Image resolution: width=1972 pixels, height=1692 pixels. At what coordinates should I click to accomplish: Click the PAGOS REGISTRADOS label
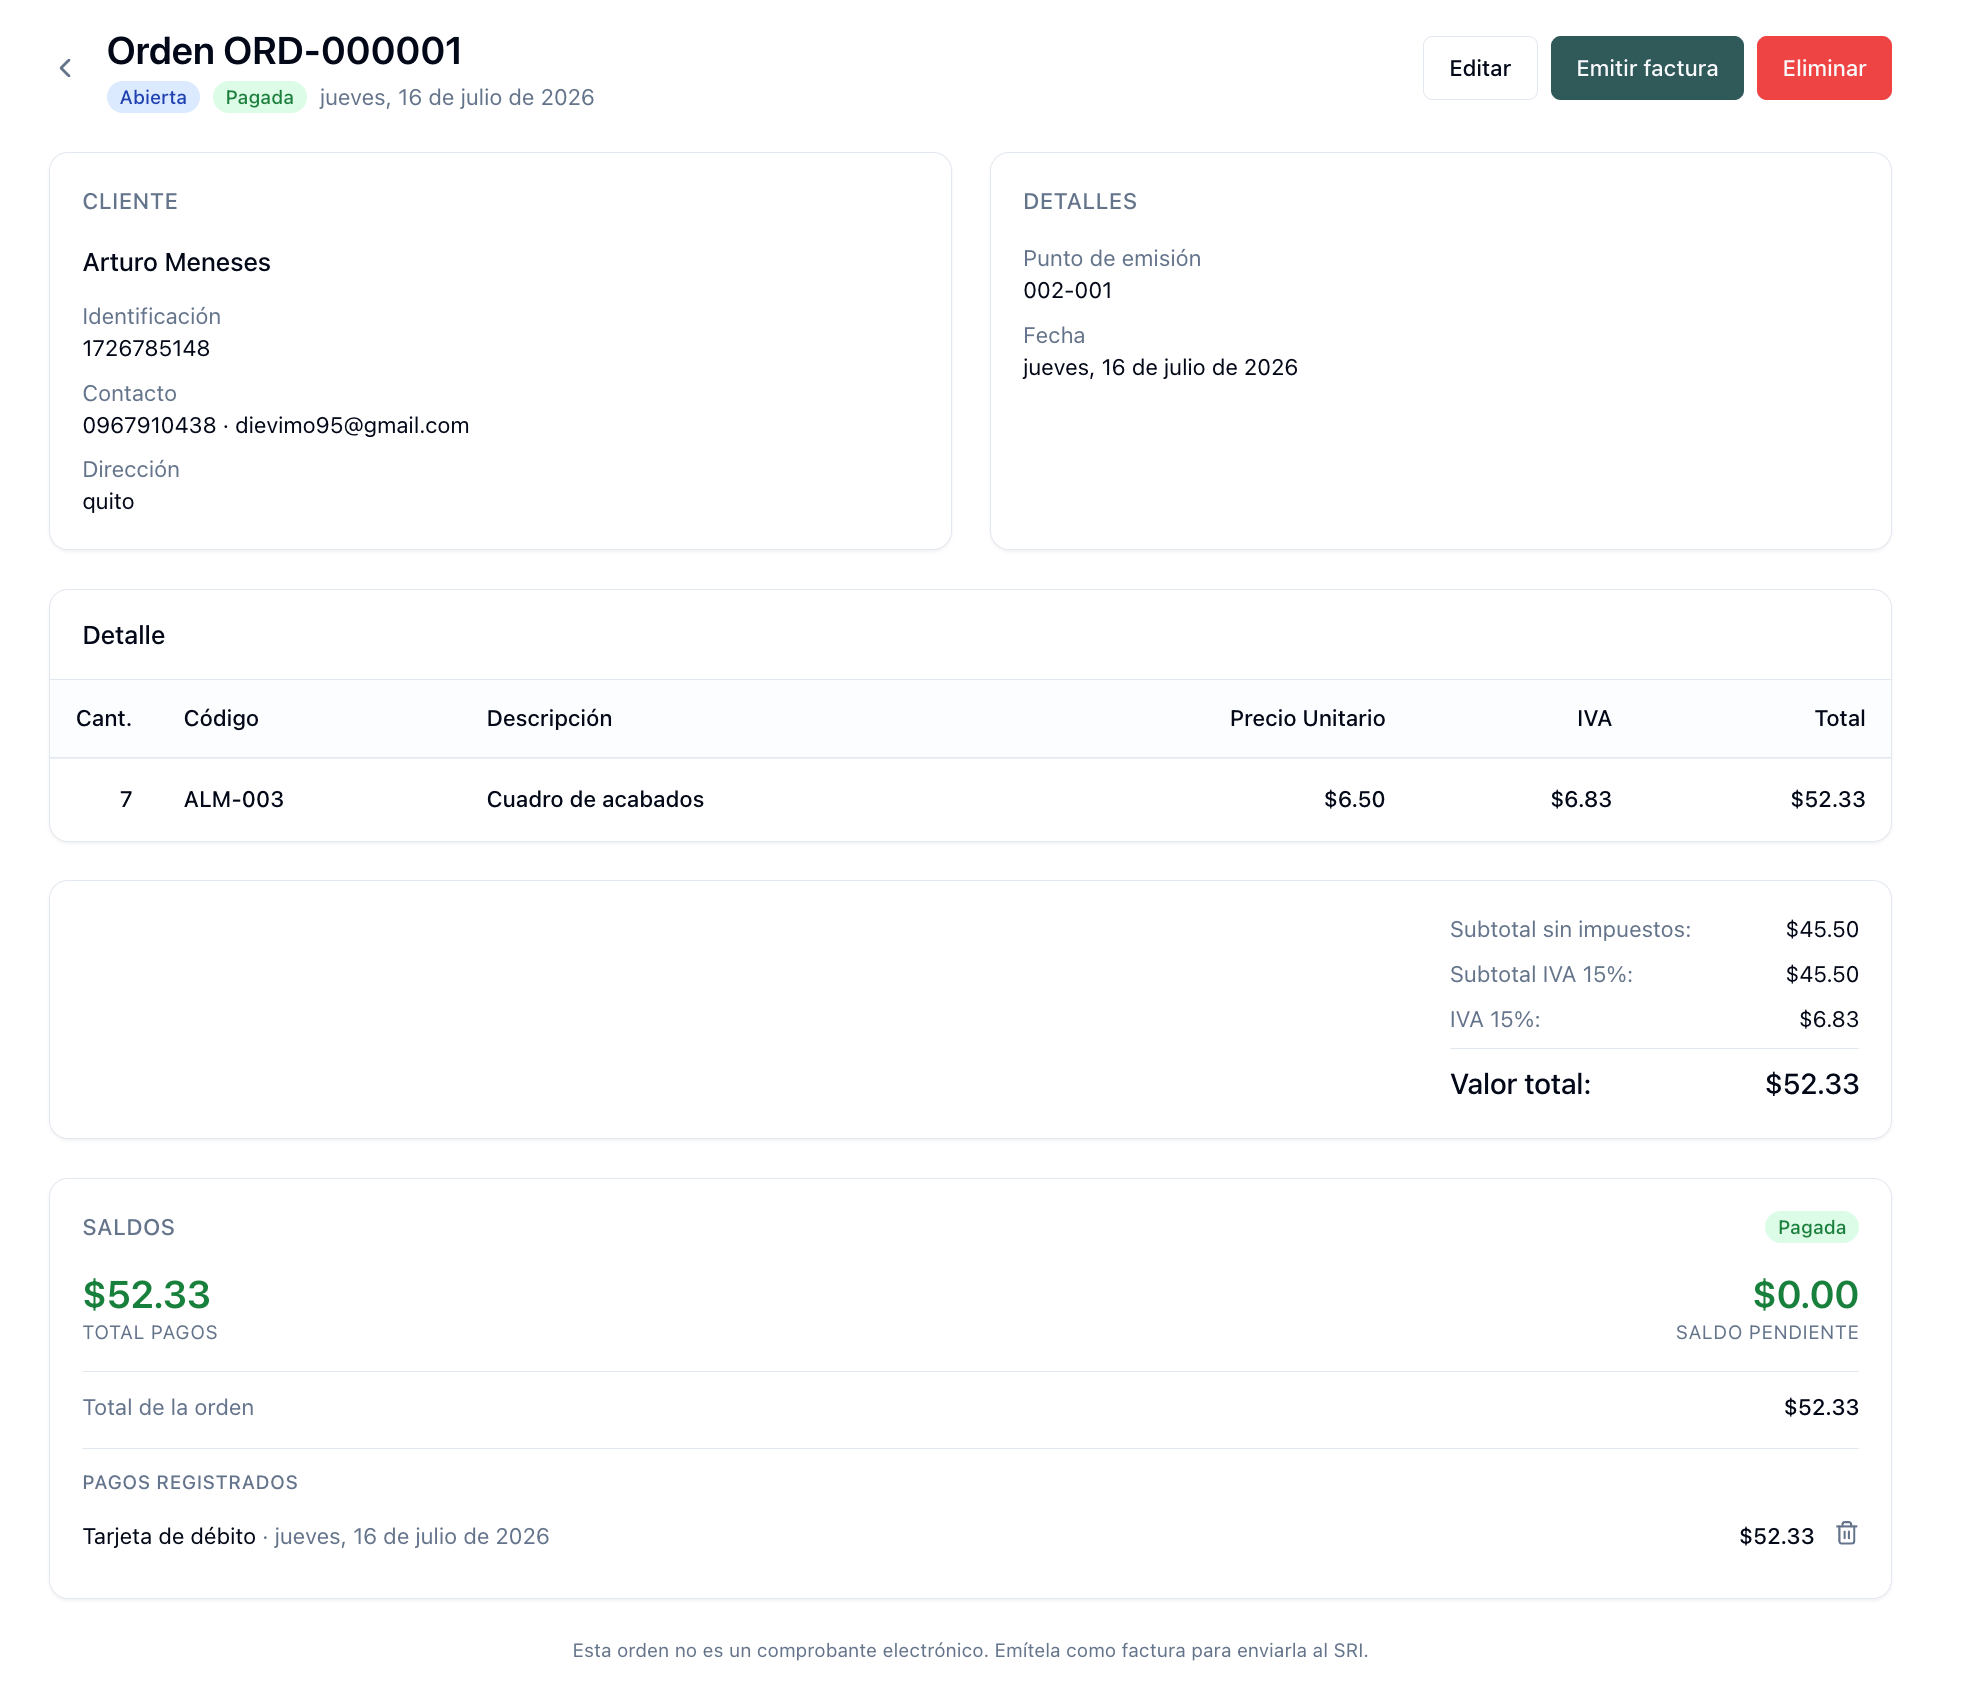tap(190, 1482)
